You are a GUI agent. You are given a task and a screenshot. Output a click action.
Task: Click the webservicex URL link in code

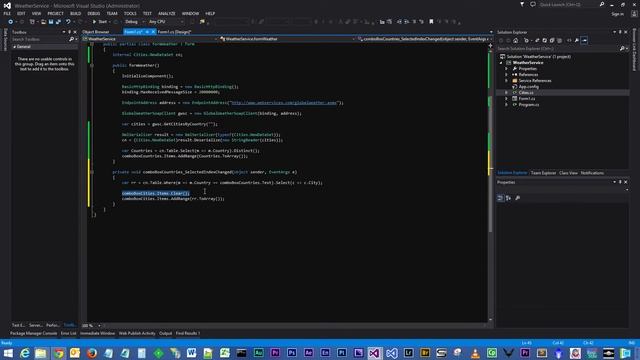pos(284,103)
